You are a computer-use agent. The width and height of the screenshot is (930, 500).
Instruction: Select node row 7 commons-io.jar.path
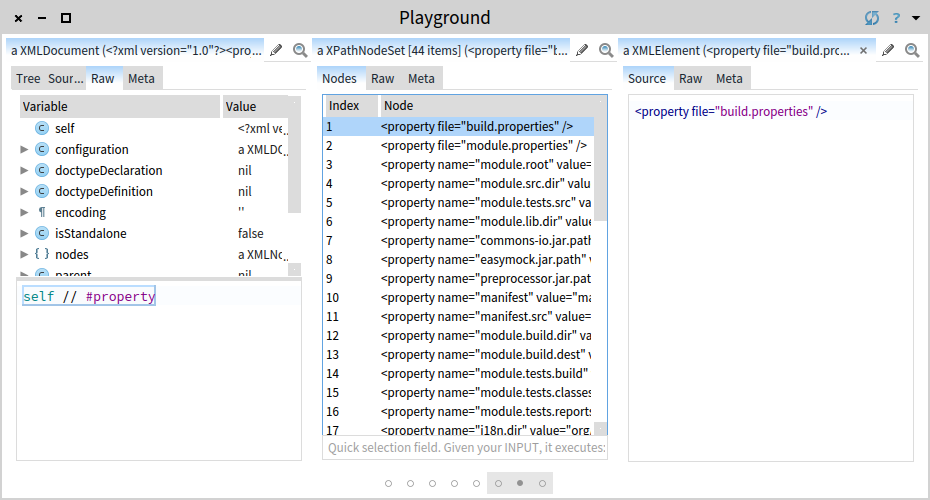tap(458, 241)
